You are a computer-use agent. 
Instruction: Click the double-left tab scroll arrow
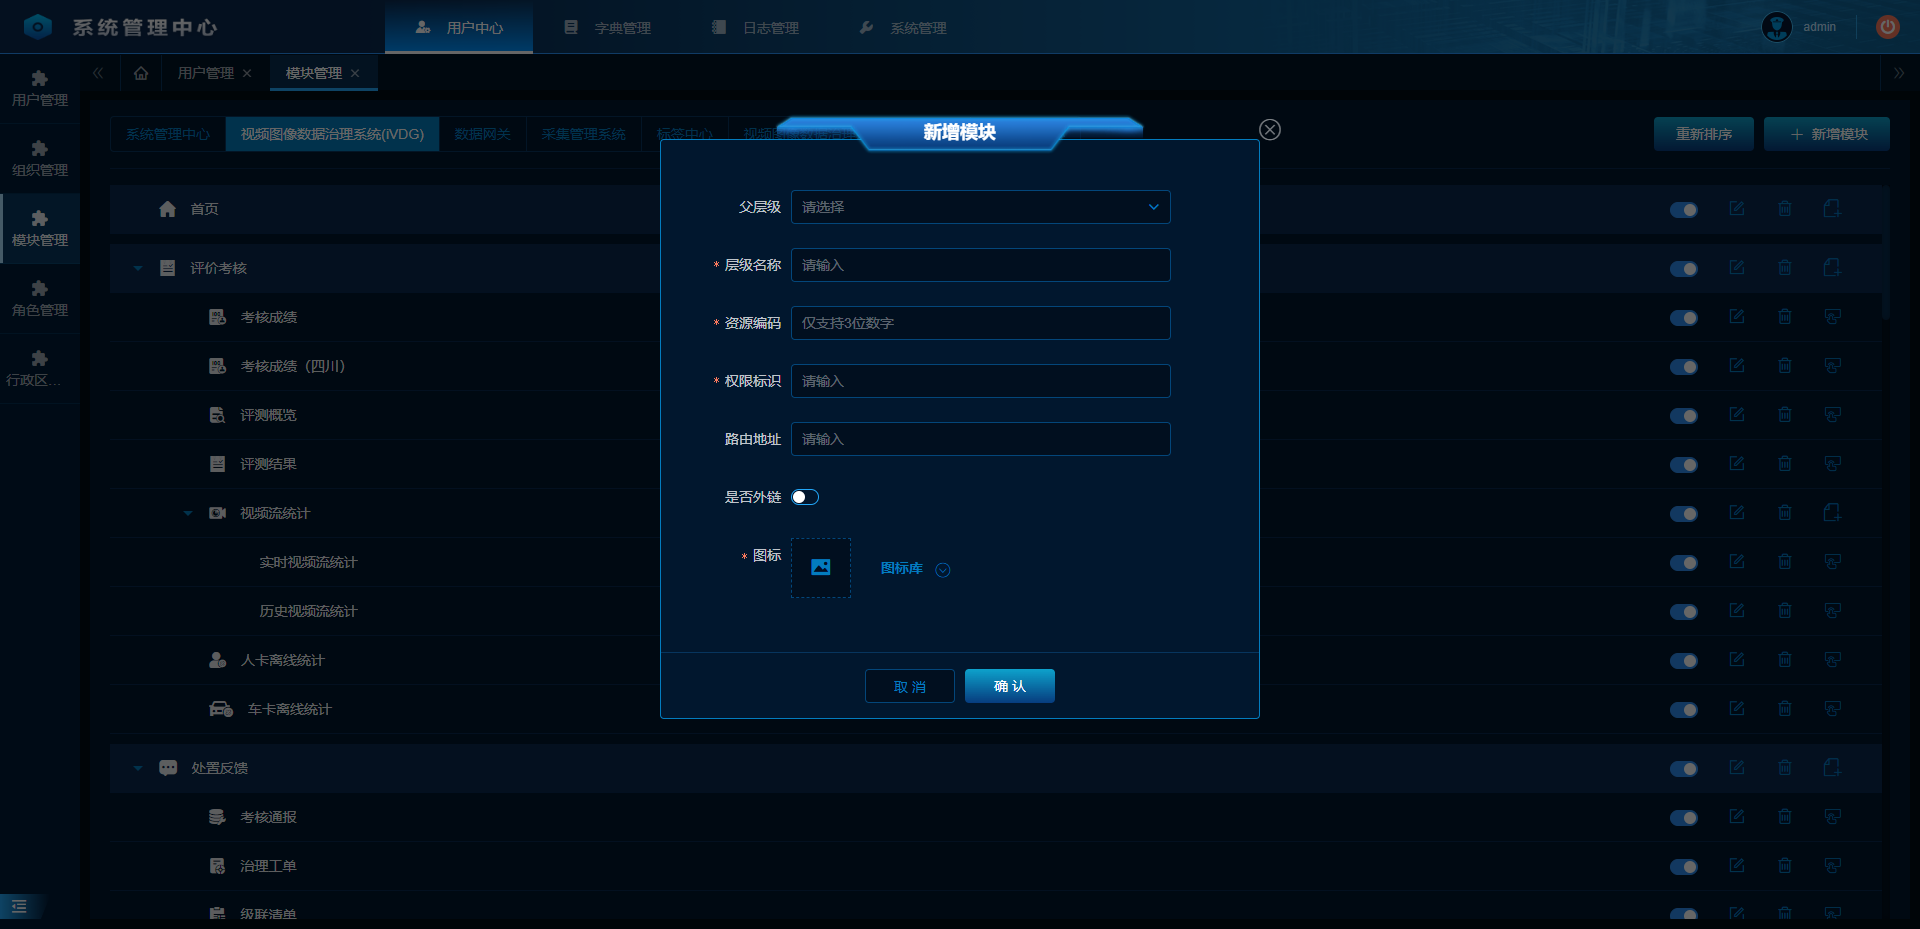coord(98,73)
